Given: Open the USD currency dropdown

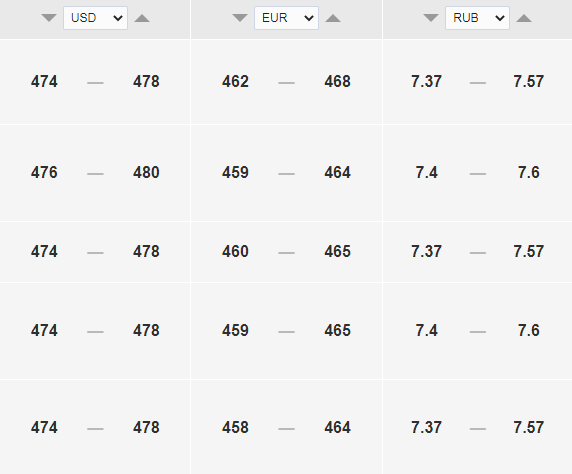Looking at the screenshot, I should pos(96,18).
